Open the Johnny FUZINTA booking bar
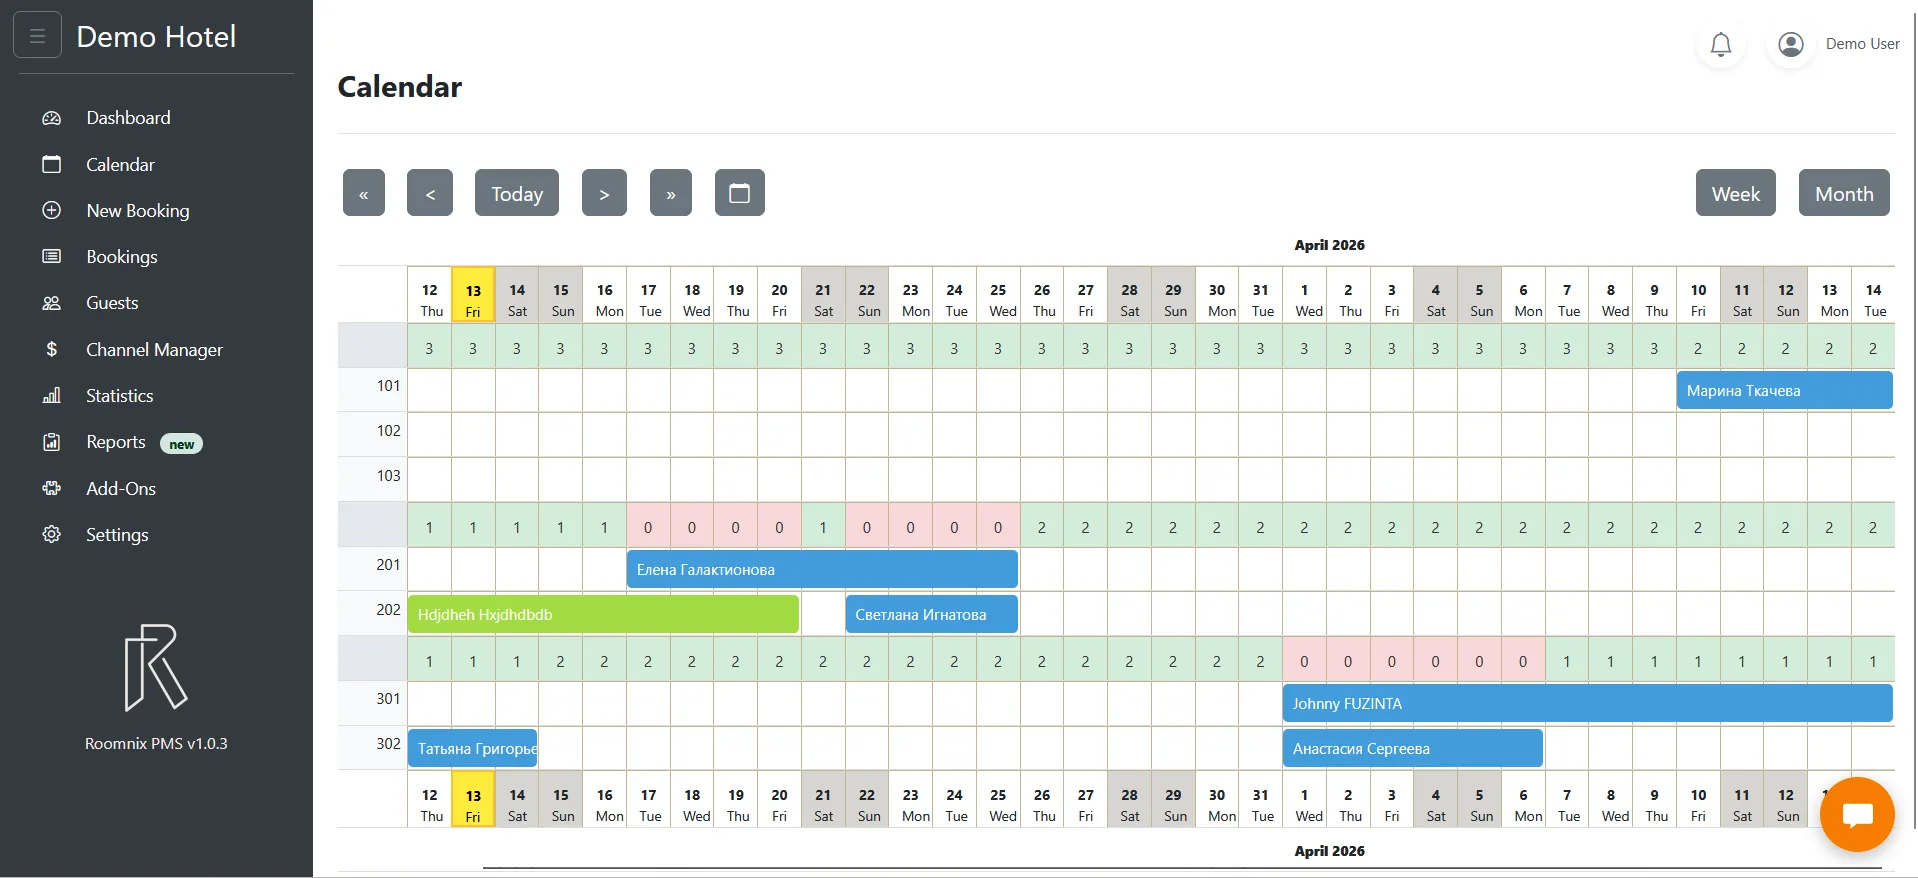This screenshot has height=878, width=1918. click(1588, 703)
